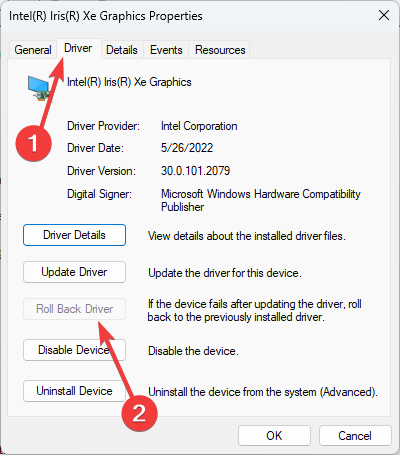Close the Properties dialog window
400x455 pixels.
coord(384,15)
